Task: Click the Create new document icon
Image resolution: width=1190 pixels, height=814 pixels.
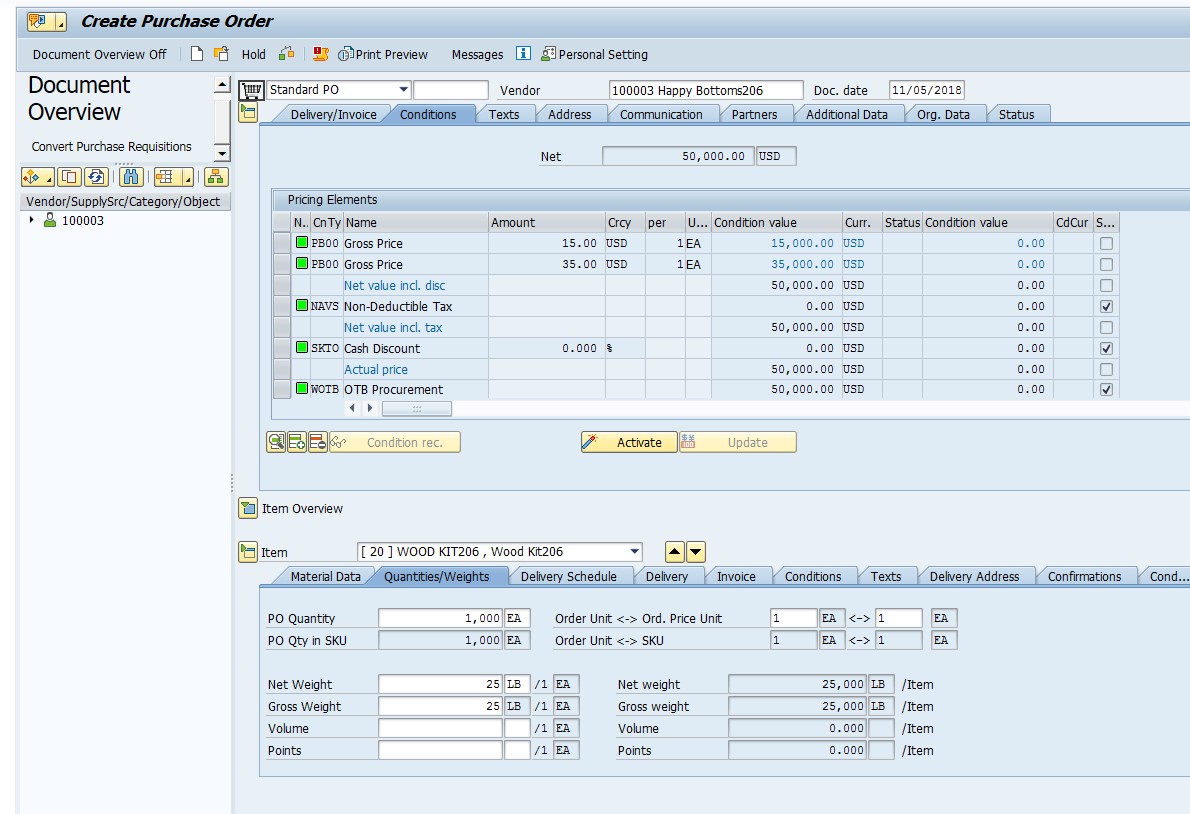Action: point(198,54)
